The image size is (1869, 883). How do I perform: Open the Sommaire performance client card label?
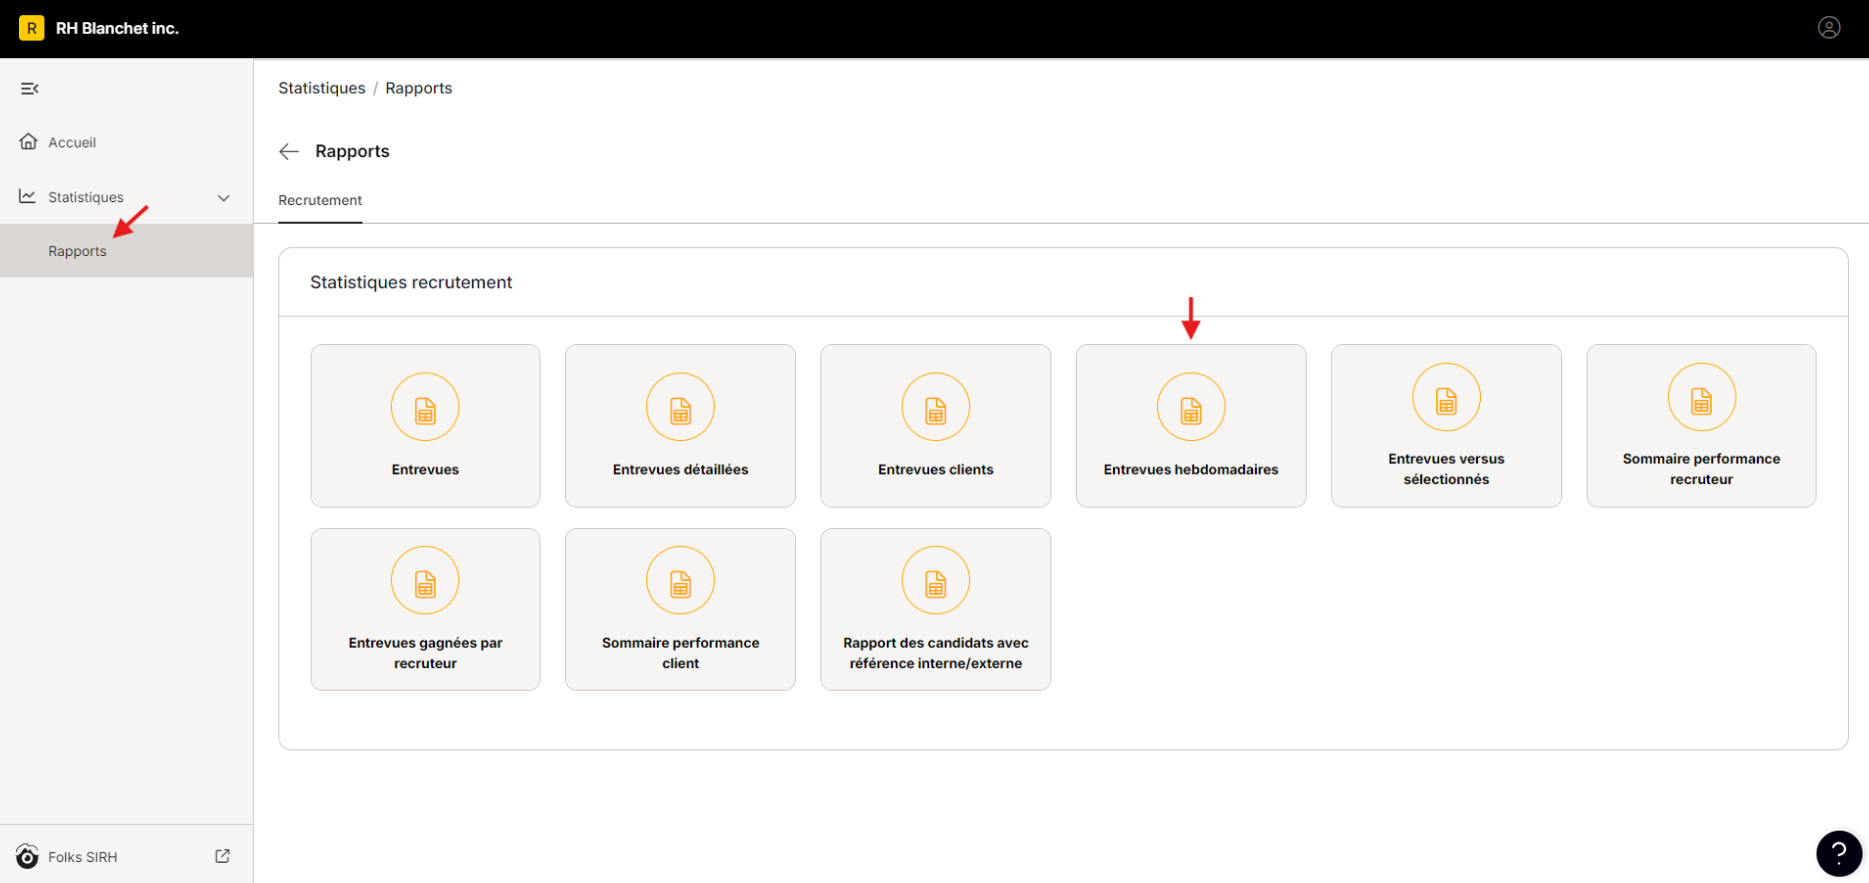pyautogui.click(x=680, y=653)
